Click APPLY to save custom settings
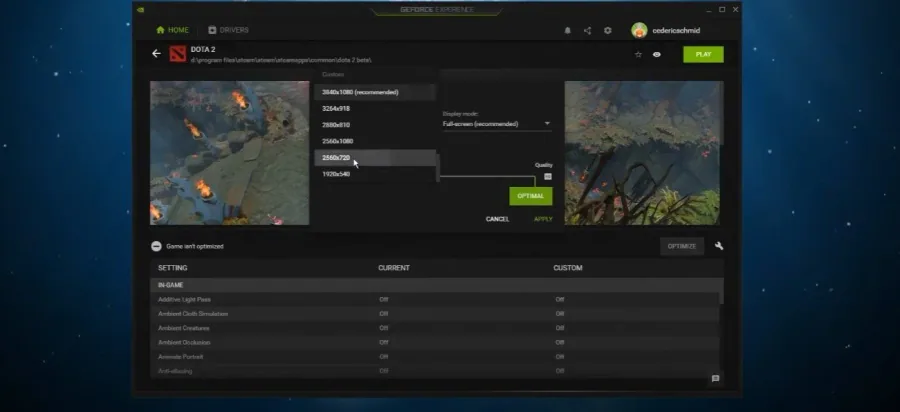 [543, 219]
